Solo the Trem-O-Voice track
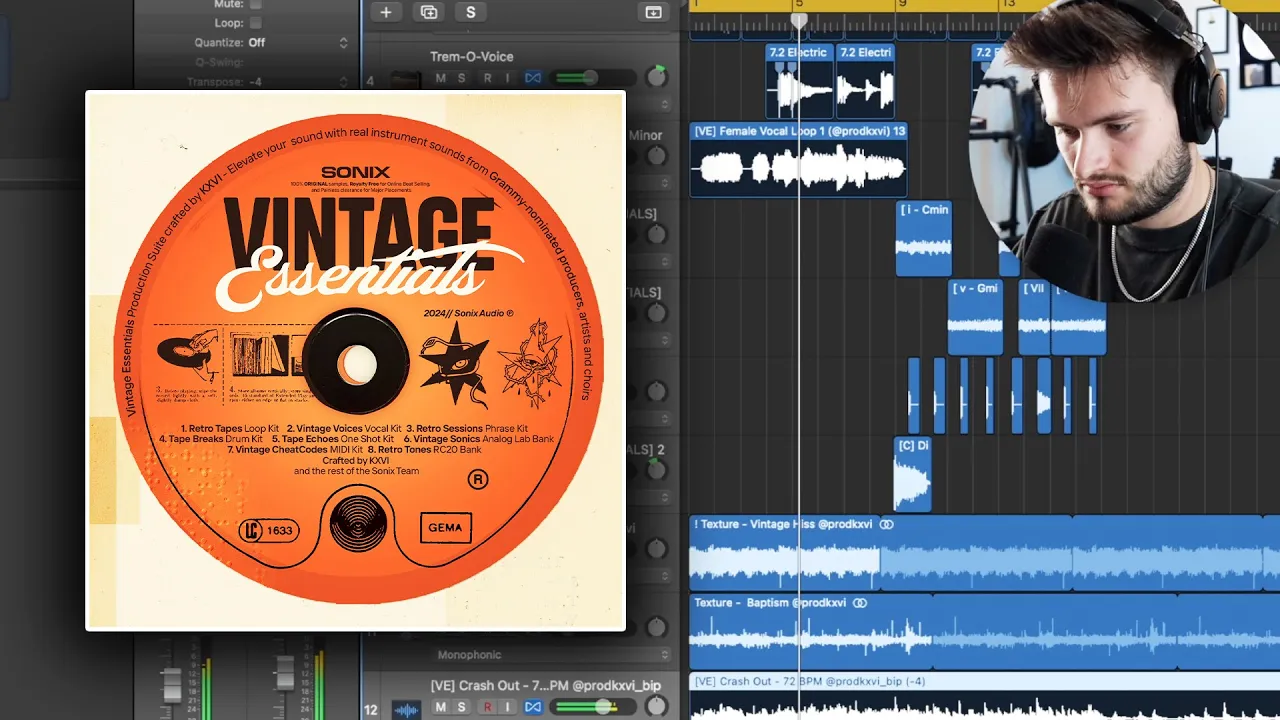1280x720 pixels. tap(462, 78)
